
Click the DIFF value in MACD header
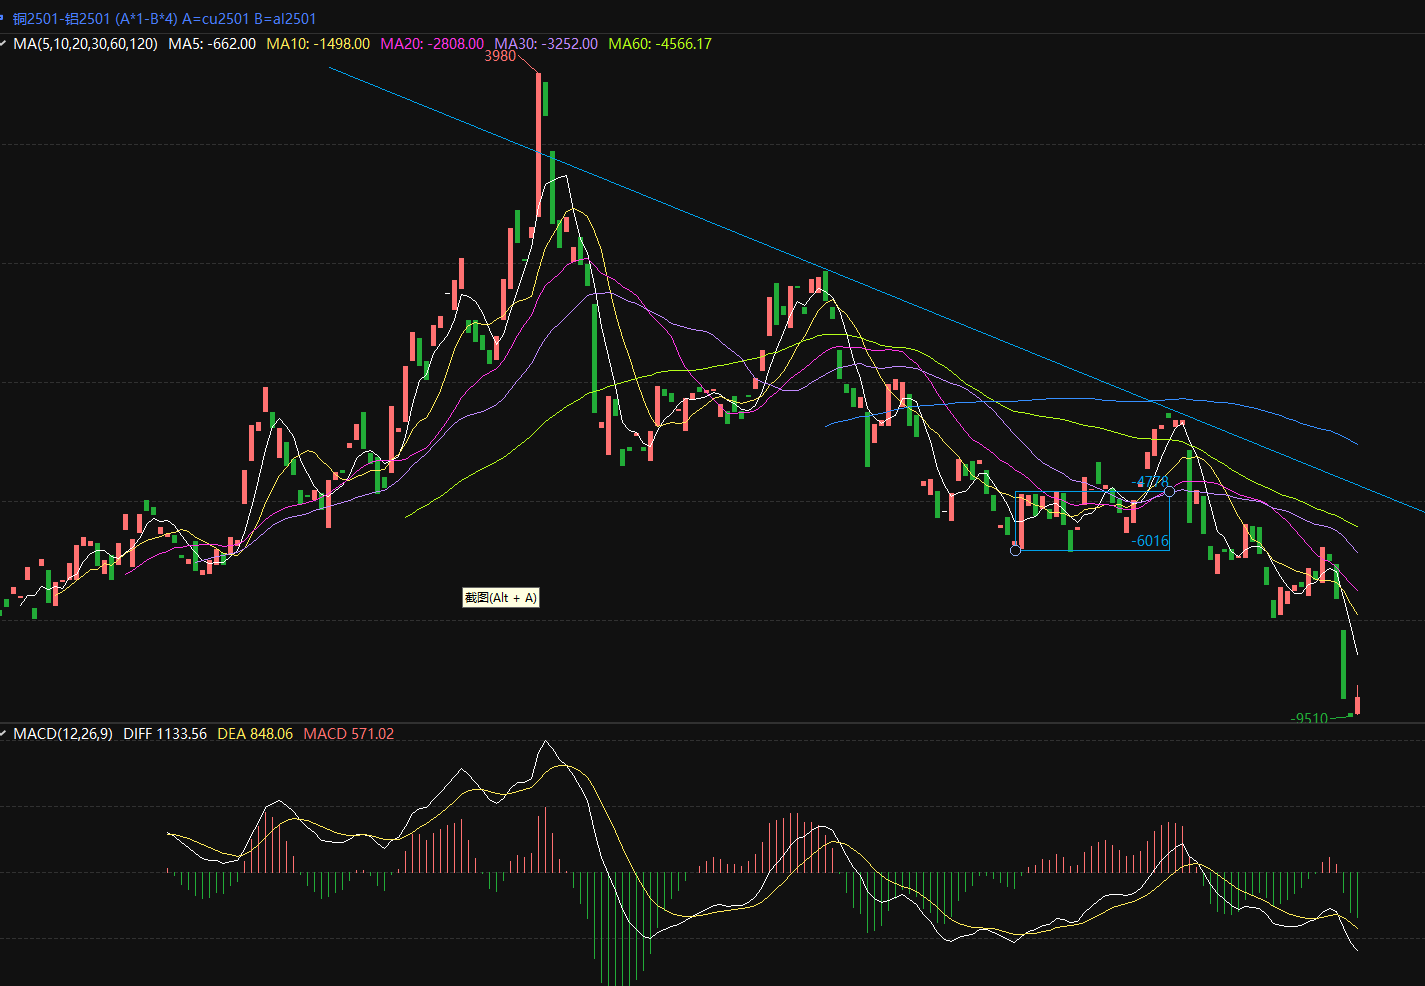point(165,734)
